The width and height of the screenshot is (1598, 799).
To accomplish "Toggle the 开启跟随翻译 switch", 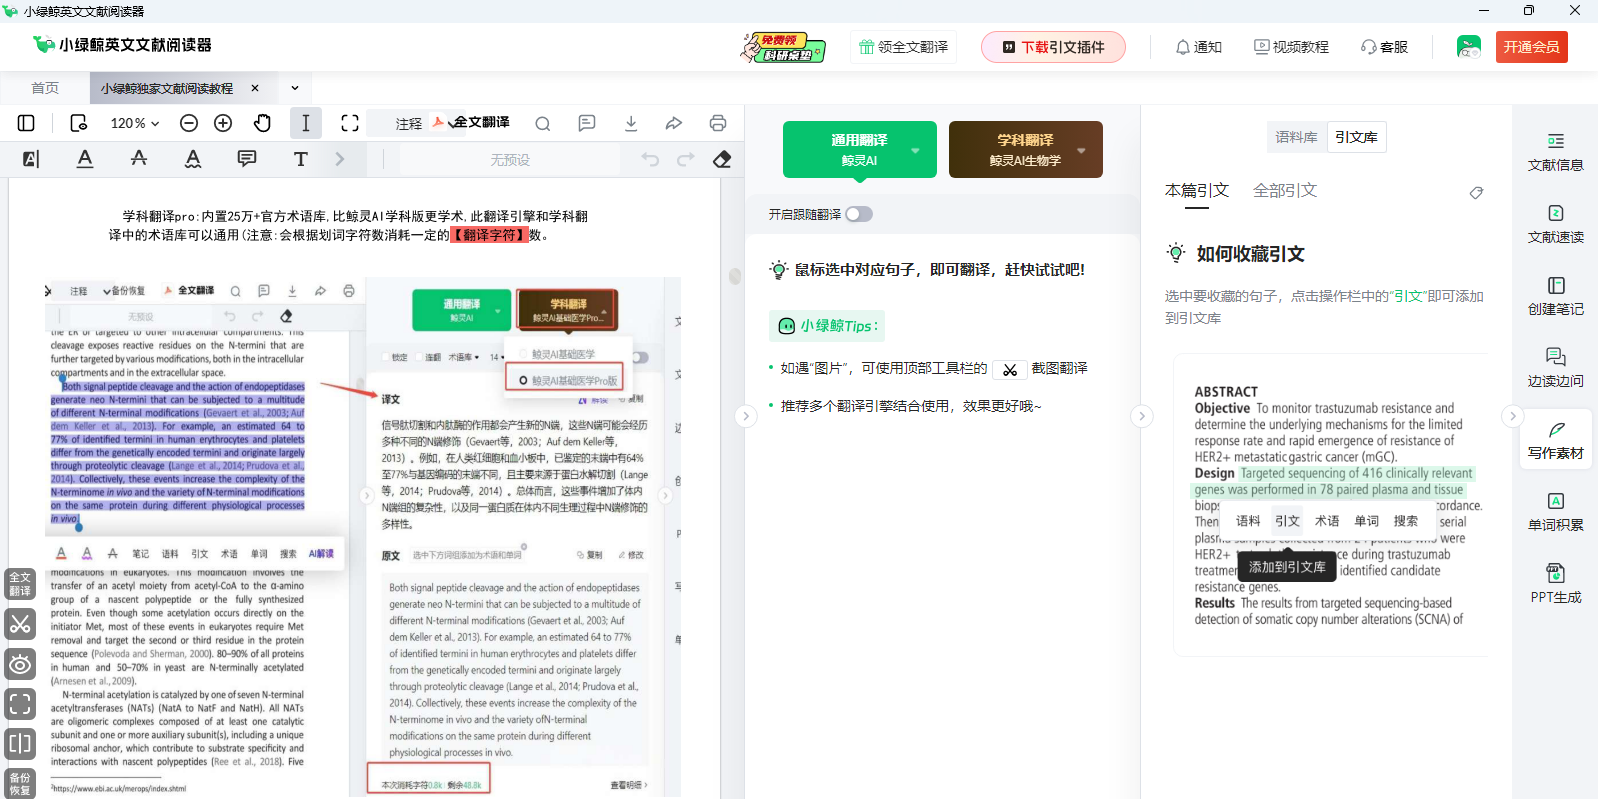I will coord(859,214).
